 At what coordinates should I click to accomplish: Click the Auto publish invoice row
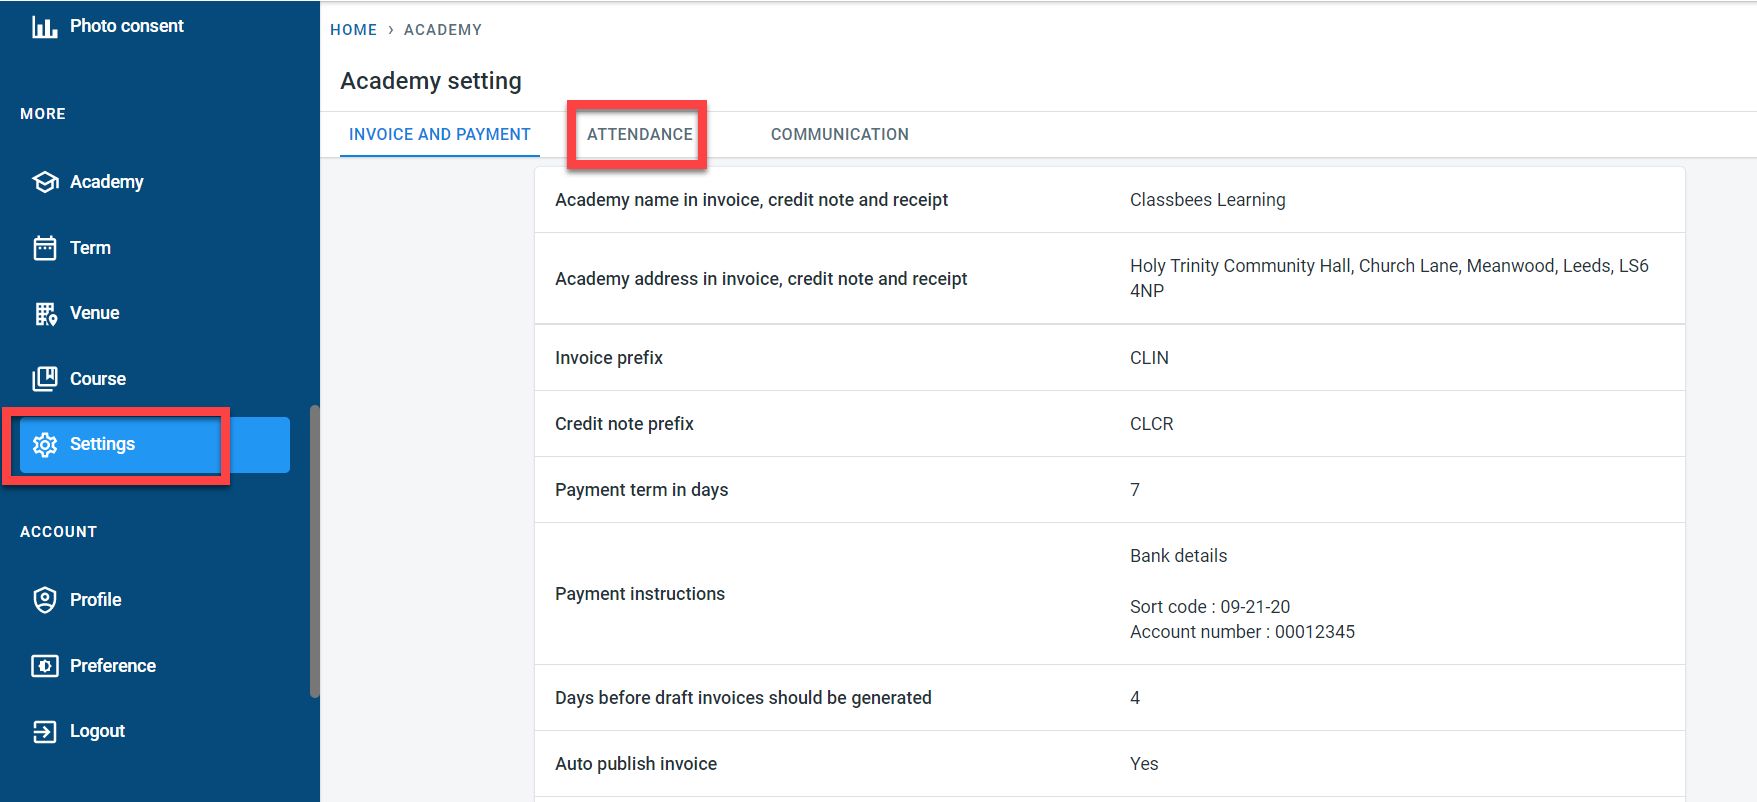pos(1109,764)
